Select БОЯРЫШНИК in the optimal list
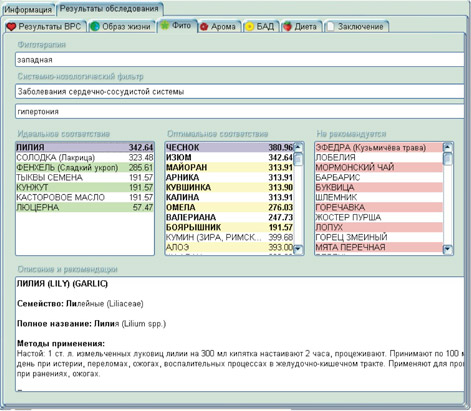 click(x=229, y=227)
